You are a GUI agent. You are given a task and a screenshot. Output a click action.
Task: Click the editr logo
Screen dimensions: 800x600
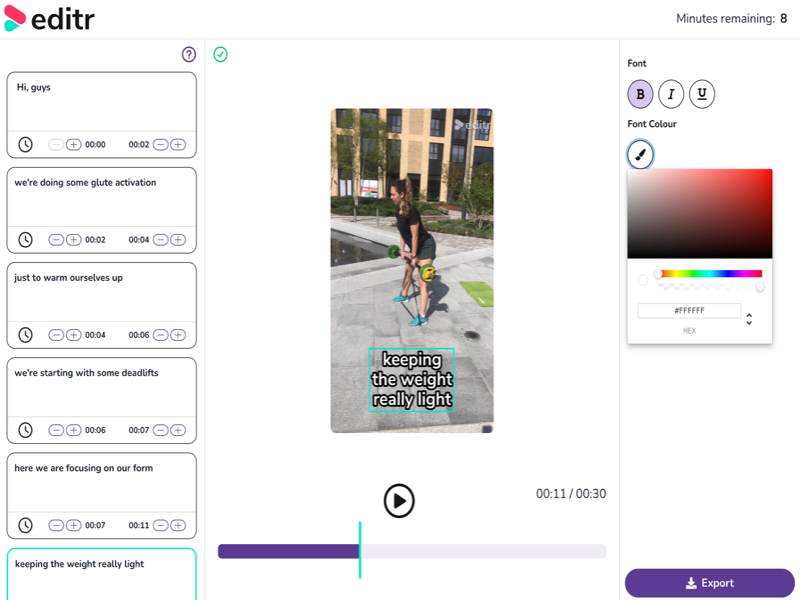[49, 19]
